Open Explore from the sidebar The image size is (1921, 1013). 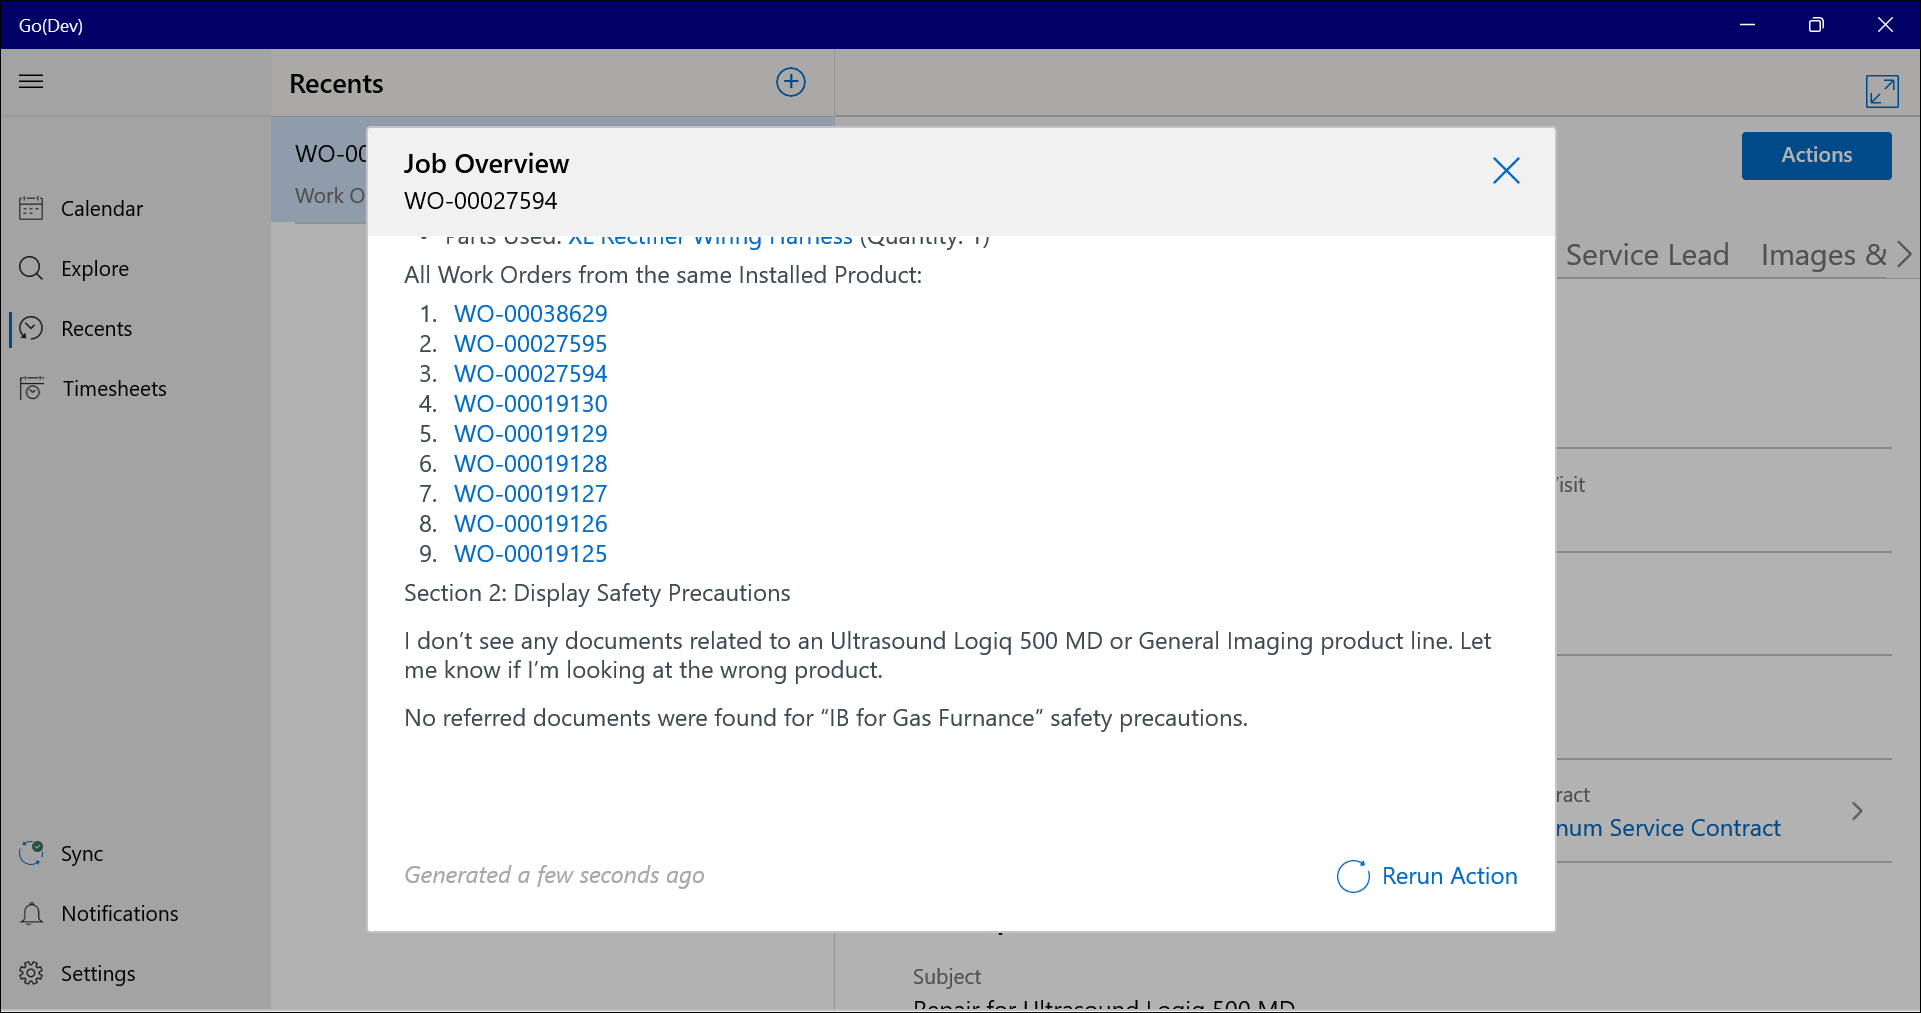tap(95, 268)
